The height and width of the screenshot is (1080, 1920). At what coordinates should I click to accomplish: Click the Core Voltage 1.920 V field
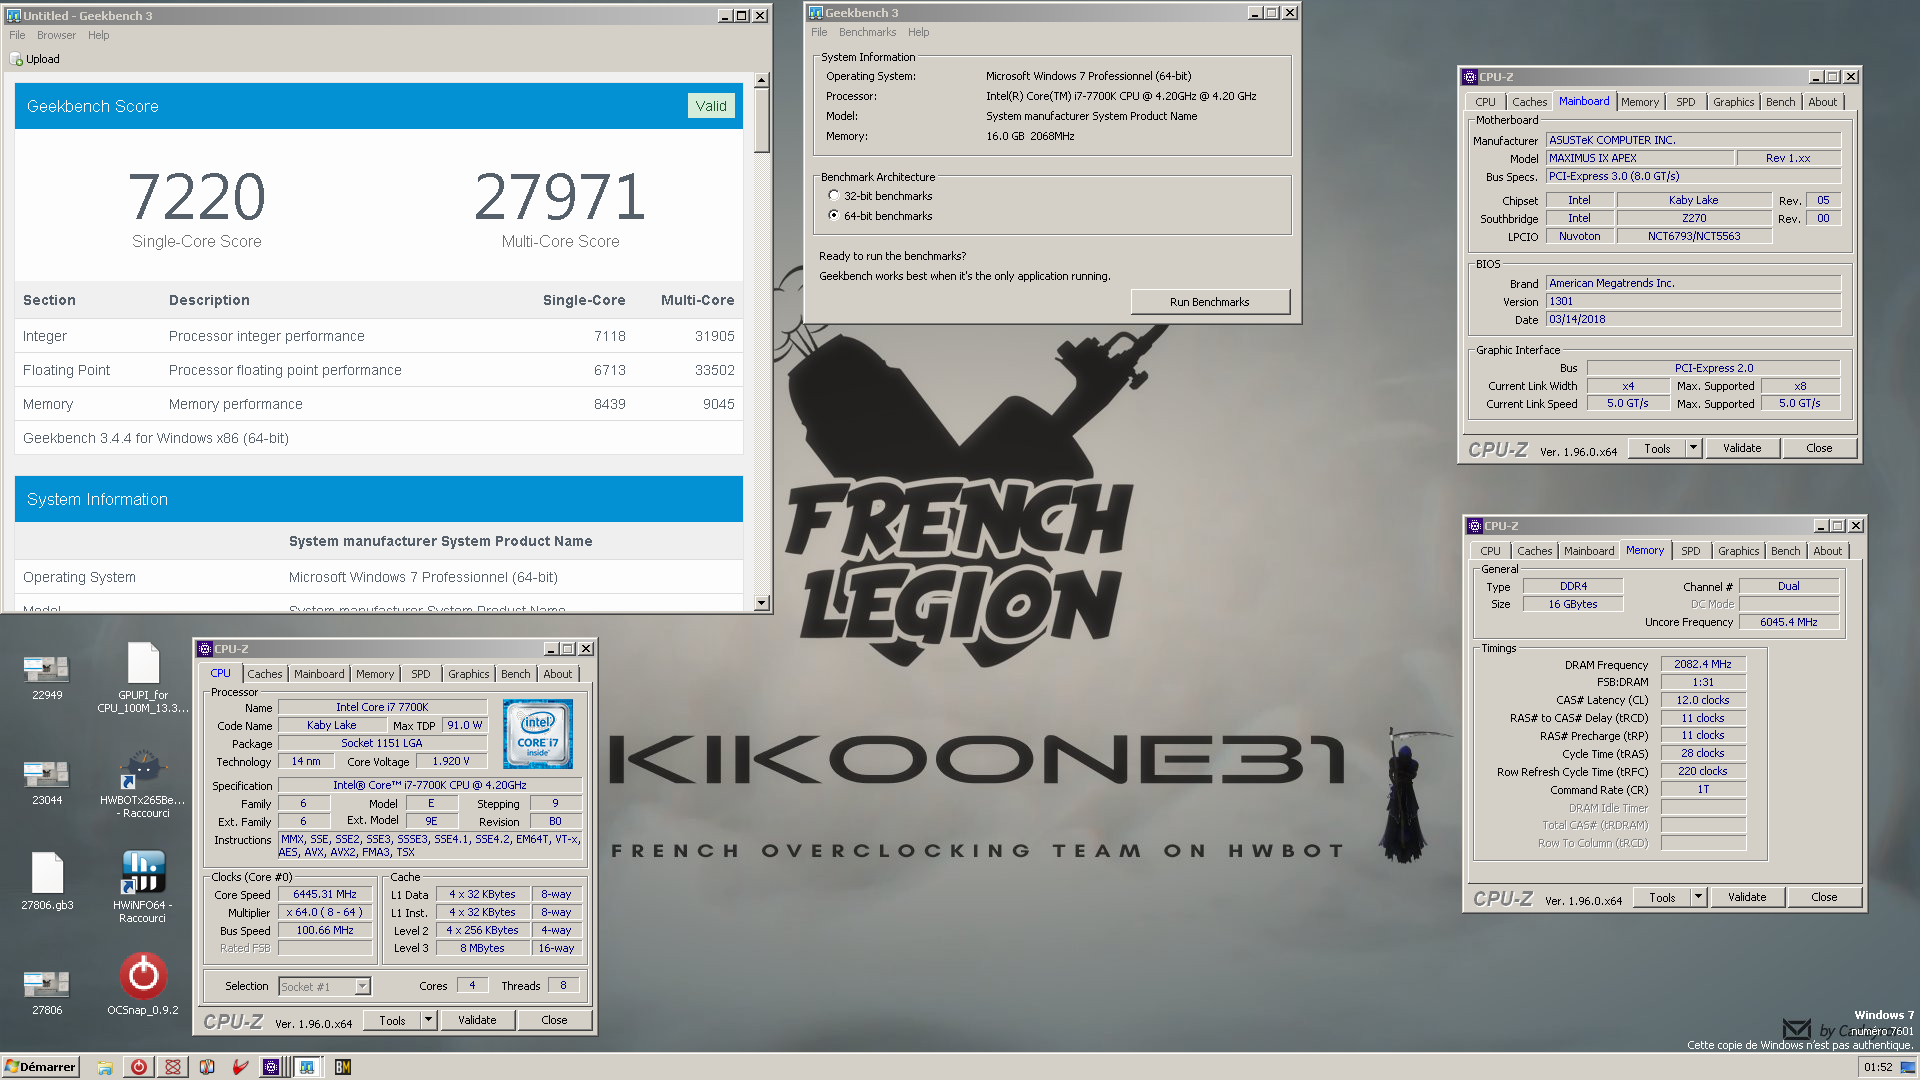pos(451,761)
